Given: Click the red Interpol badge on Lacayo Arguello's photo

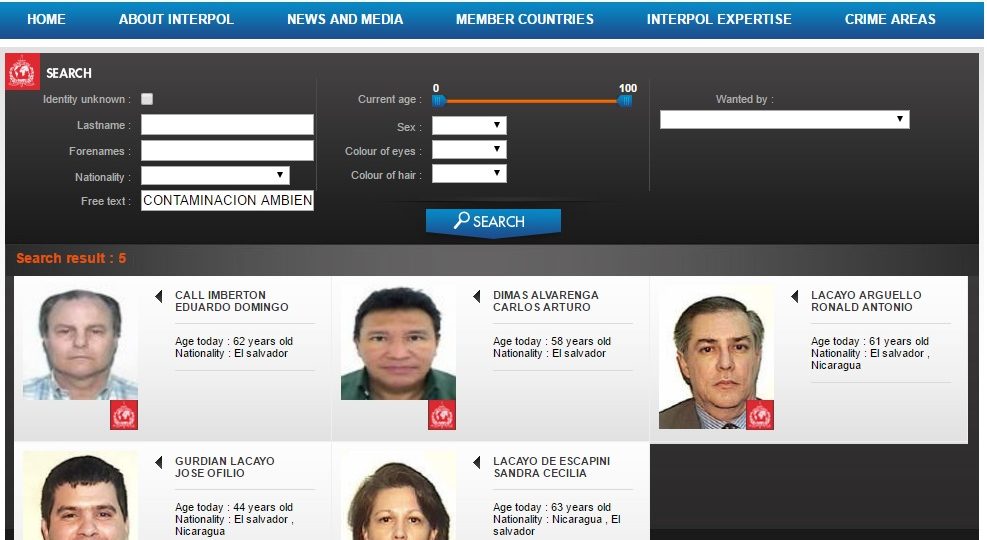Looking at the screenshot, I should (760, 415).
